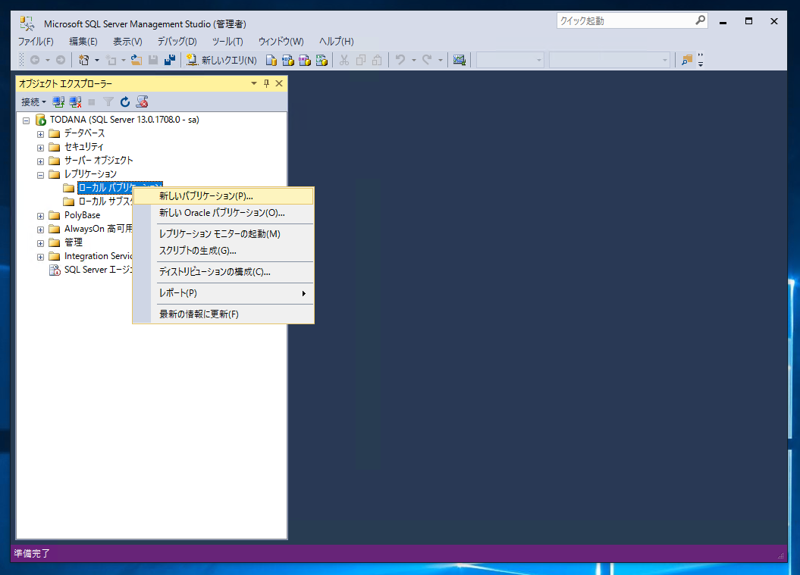Expand the PolyBase folder

pyautogui.click(x=40, y=216)
